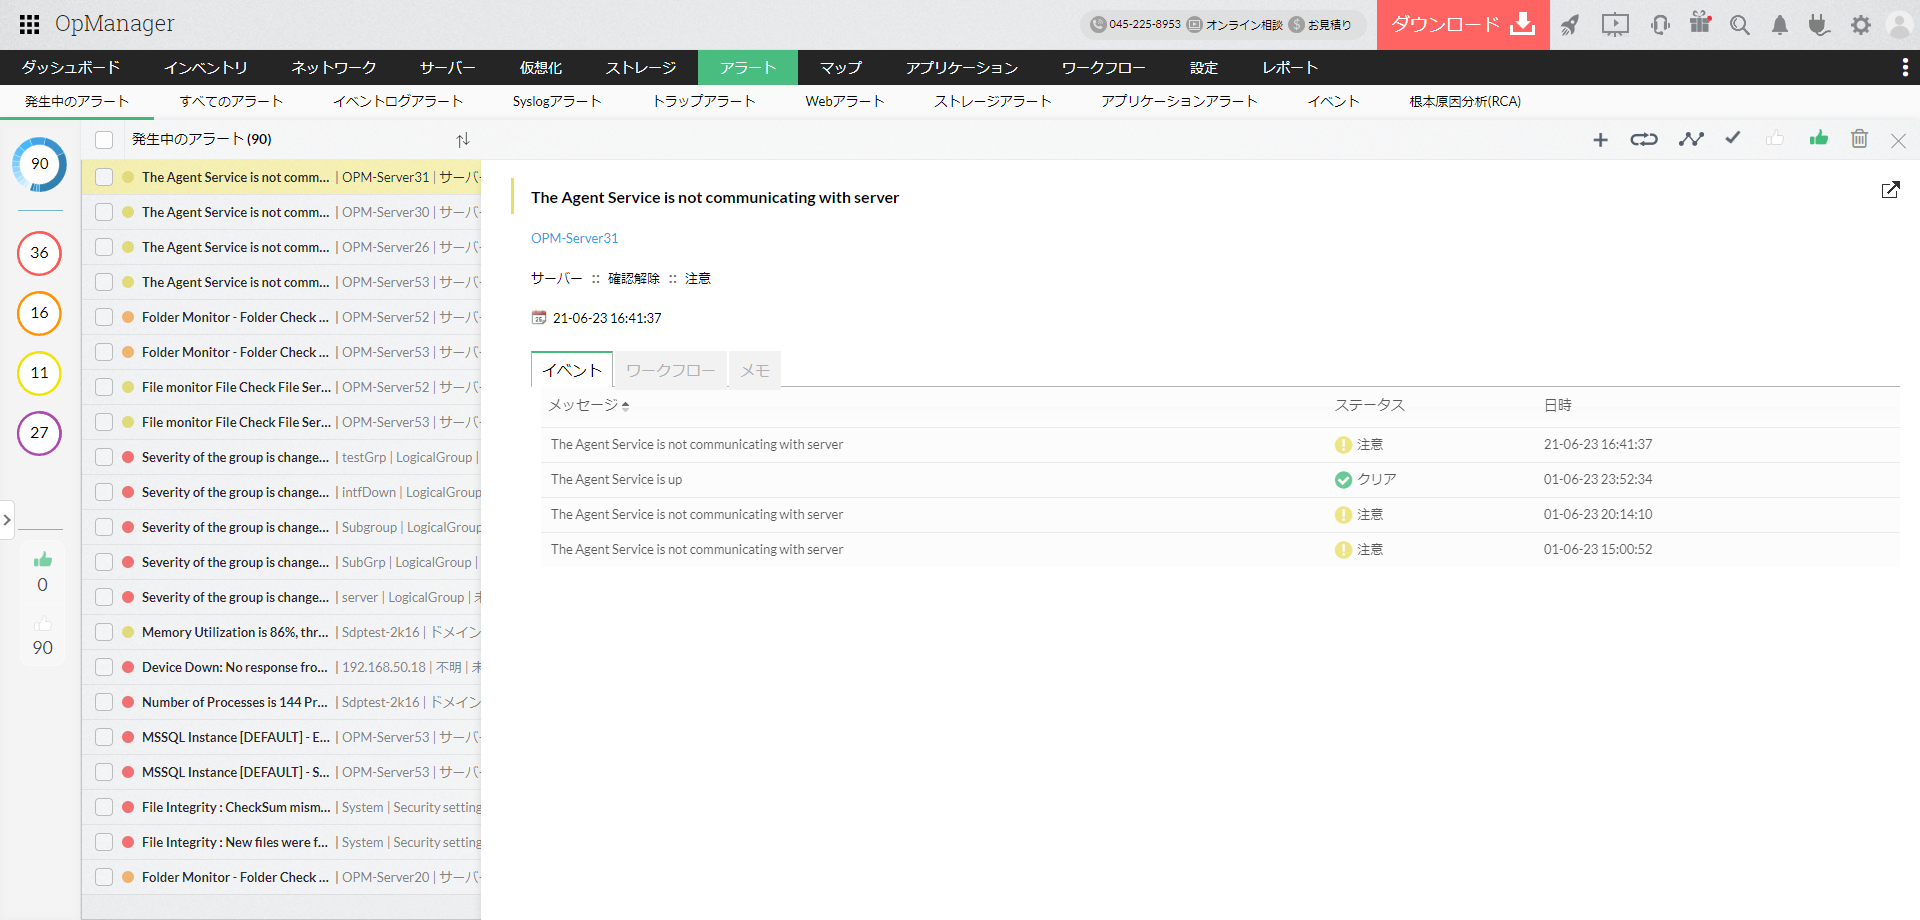Open the OPM-Server31 device link
The height and width of the screenshot is (920, 1920).
pyautogui.click(x=575, y=238)
